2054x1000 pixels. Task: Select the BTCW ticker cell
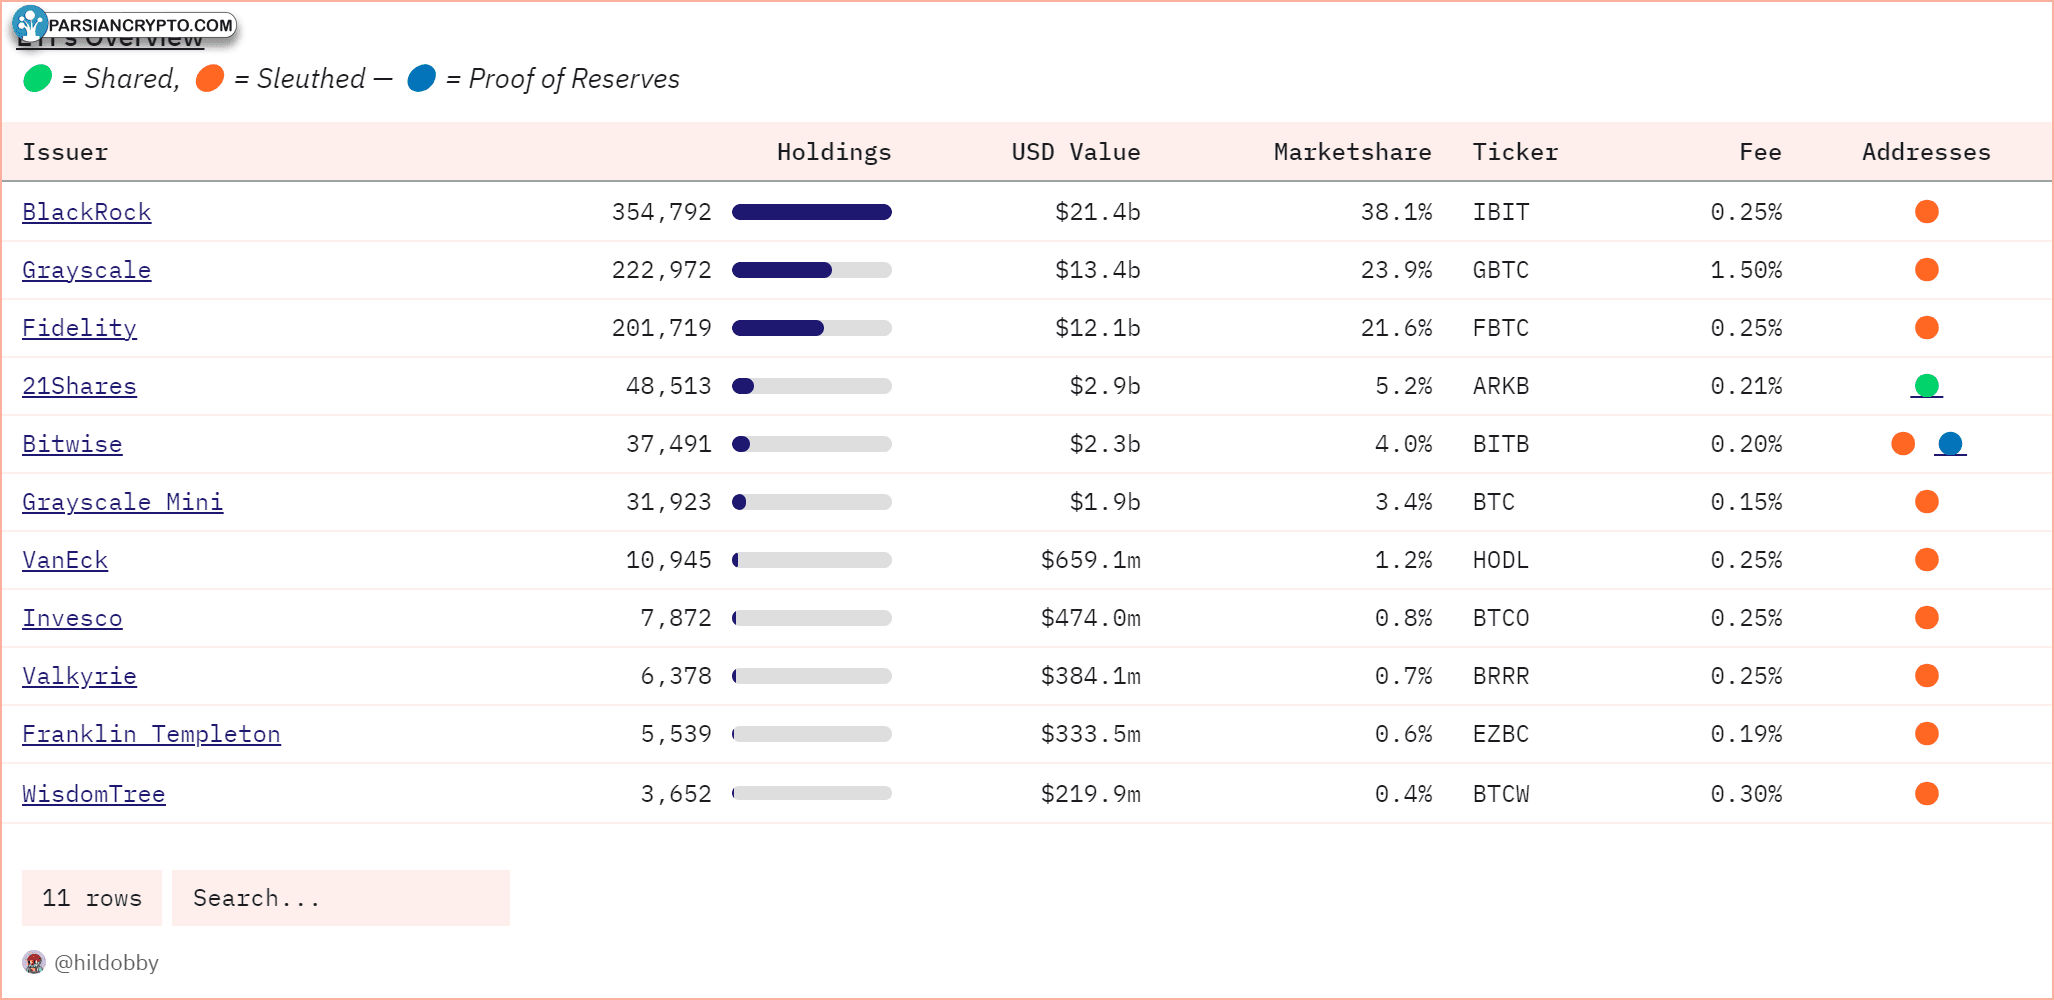(1501, 794)
